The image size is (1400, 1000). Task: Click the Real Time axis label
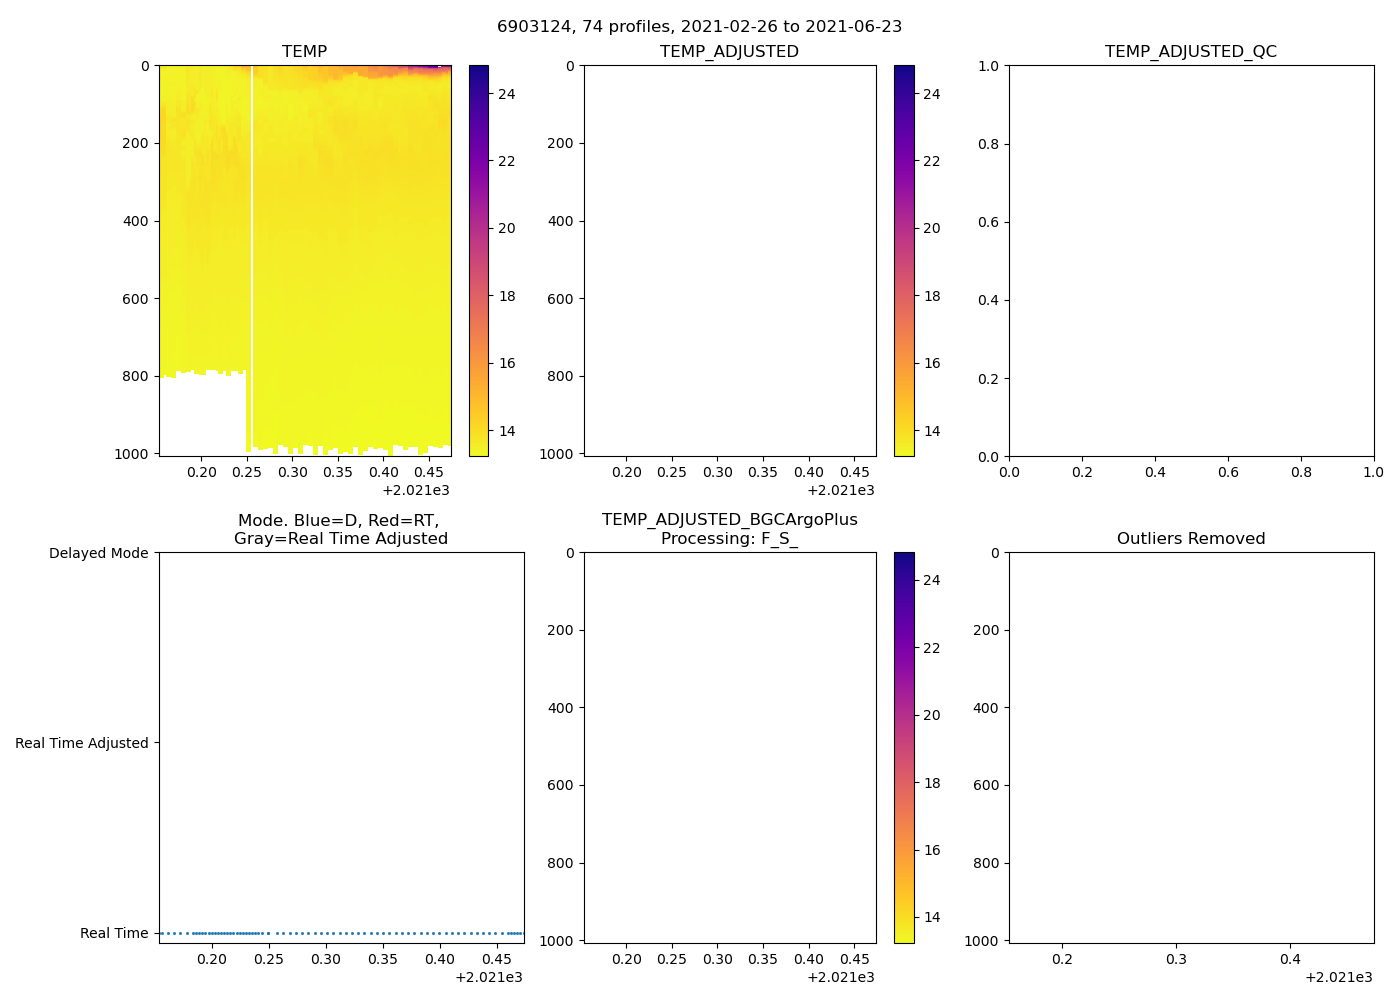tap(114, 933)
